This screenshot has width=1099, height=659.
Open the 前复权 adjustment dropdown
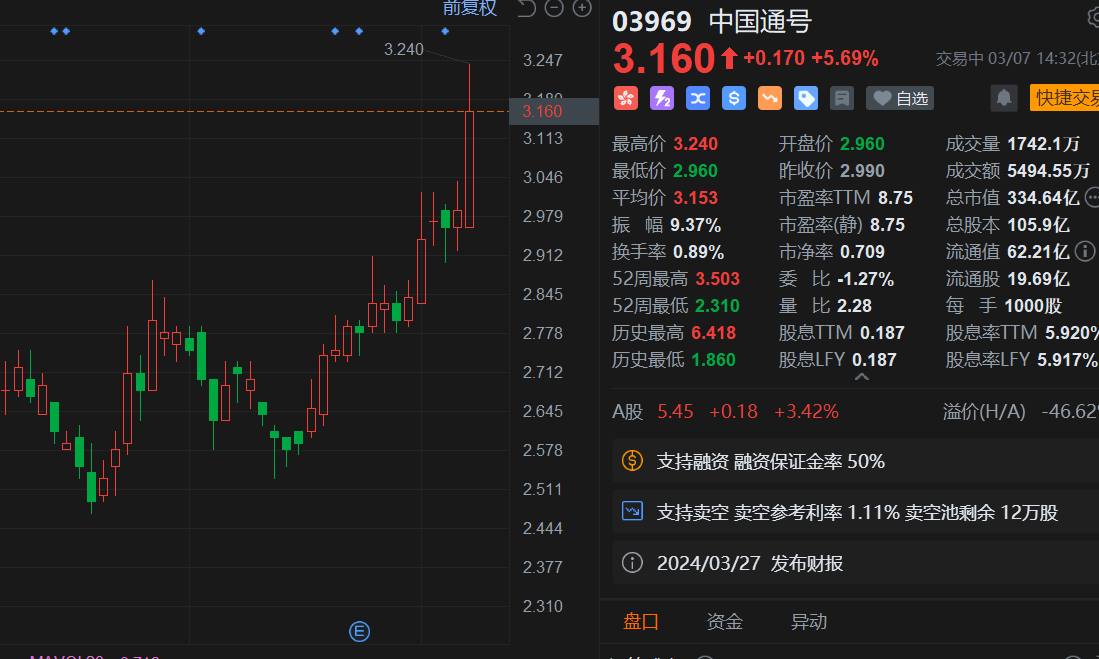(470, 8)
